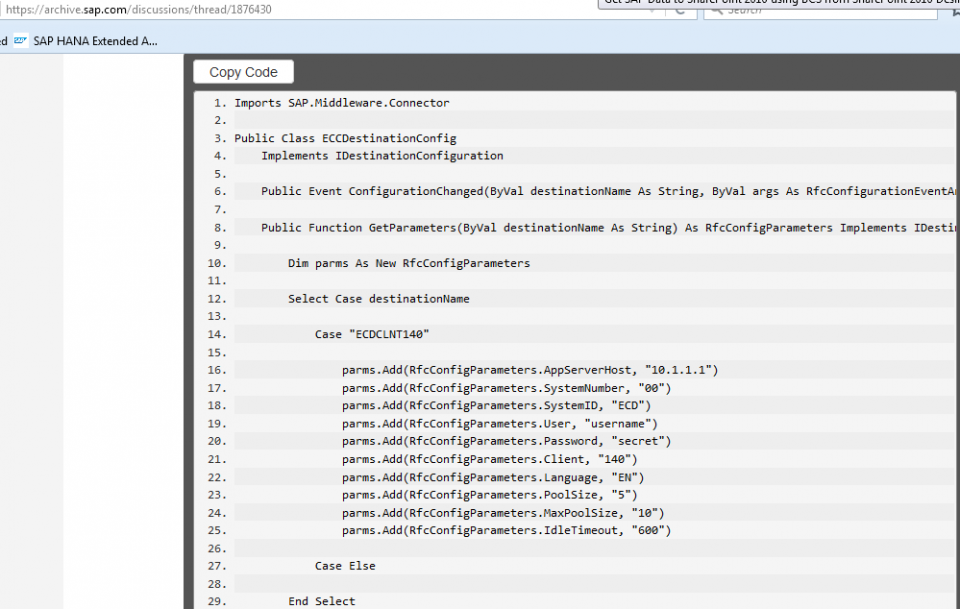Click the archive.sap.com address bar

pos(300,10)
